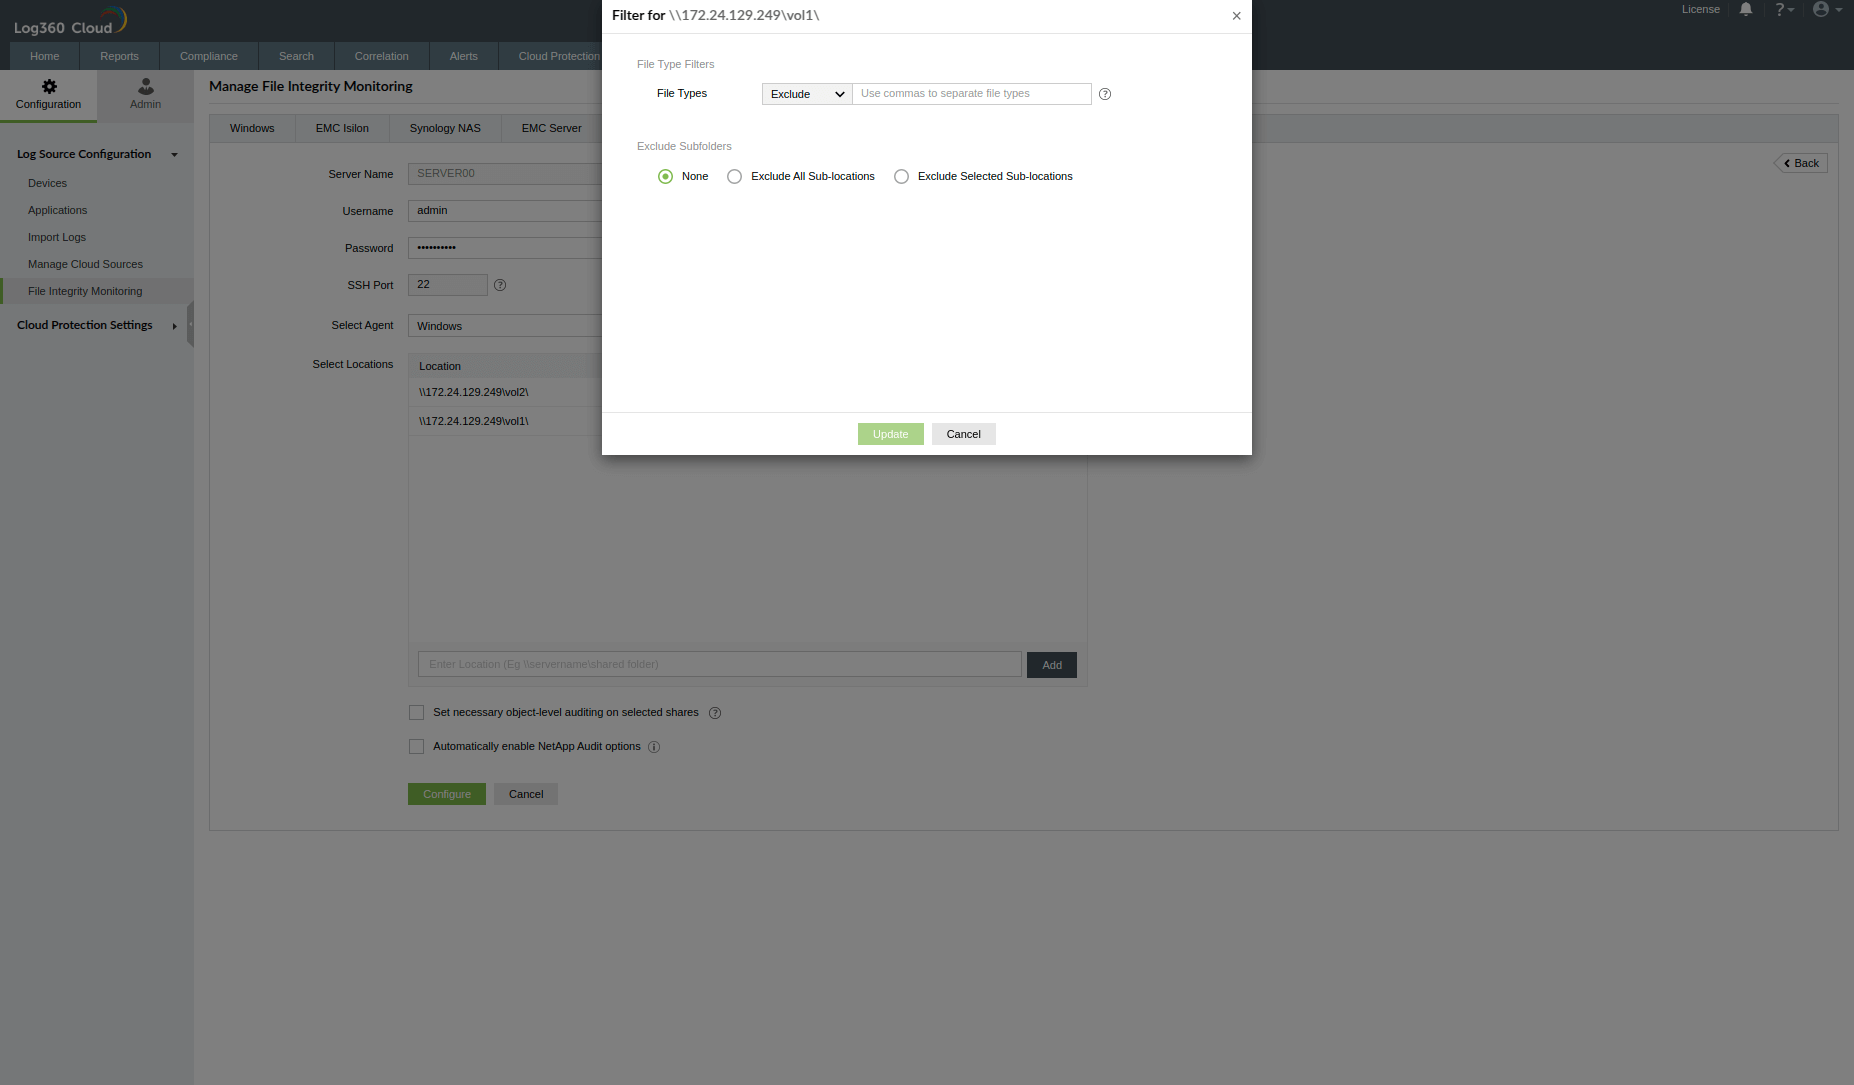The height and width of the screenshot is (1085, 1854).
Task: Click the info icon beside NetApp Audit options
Action: point(654,747)
